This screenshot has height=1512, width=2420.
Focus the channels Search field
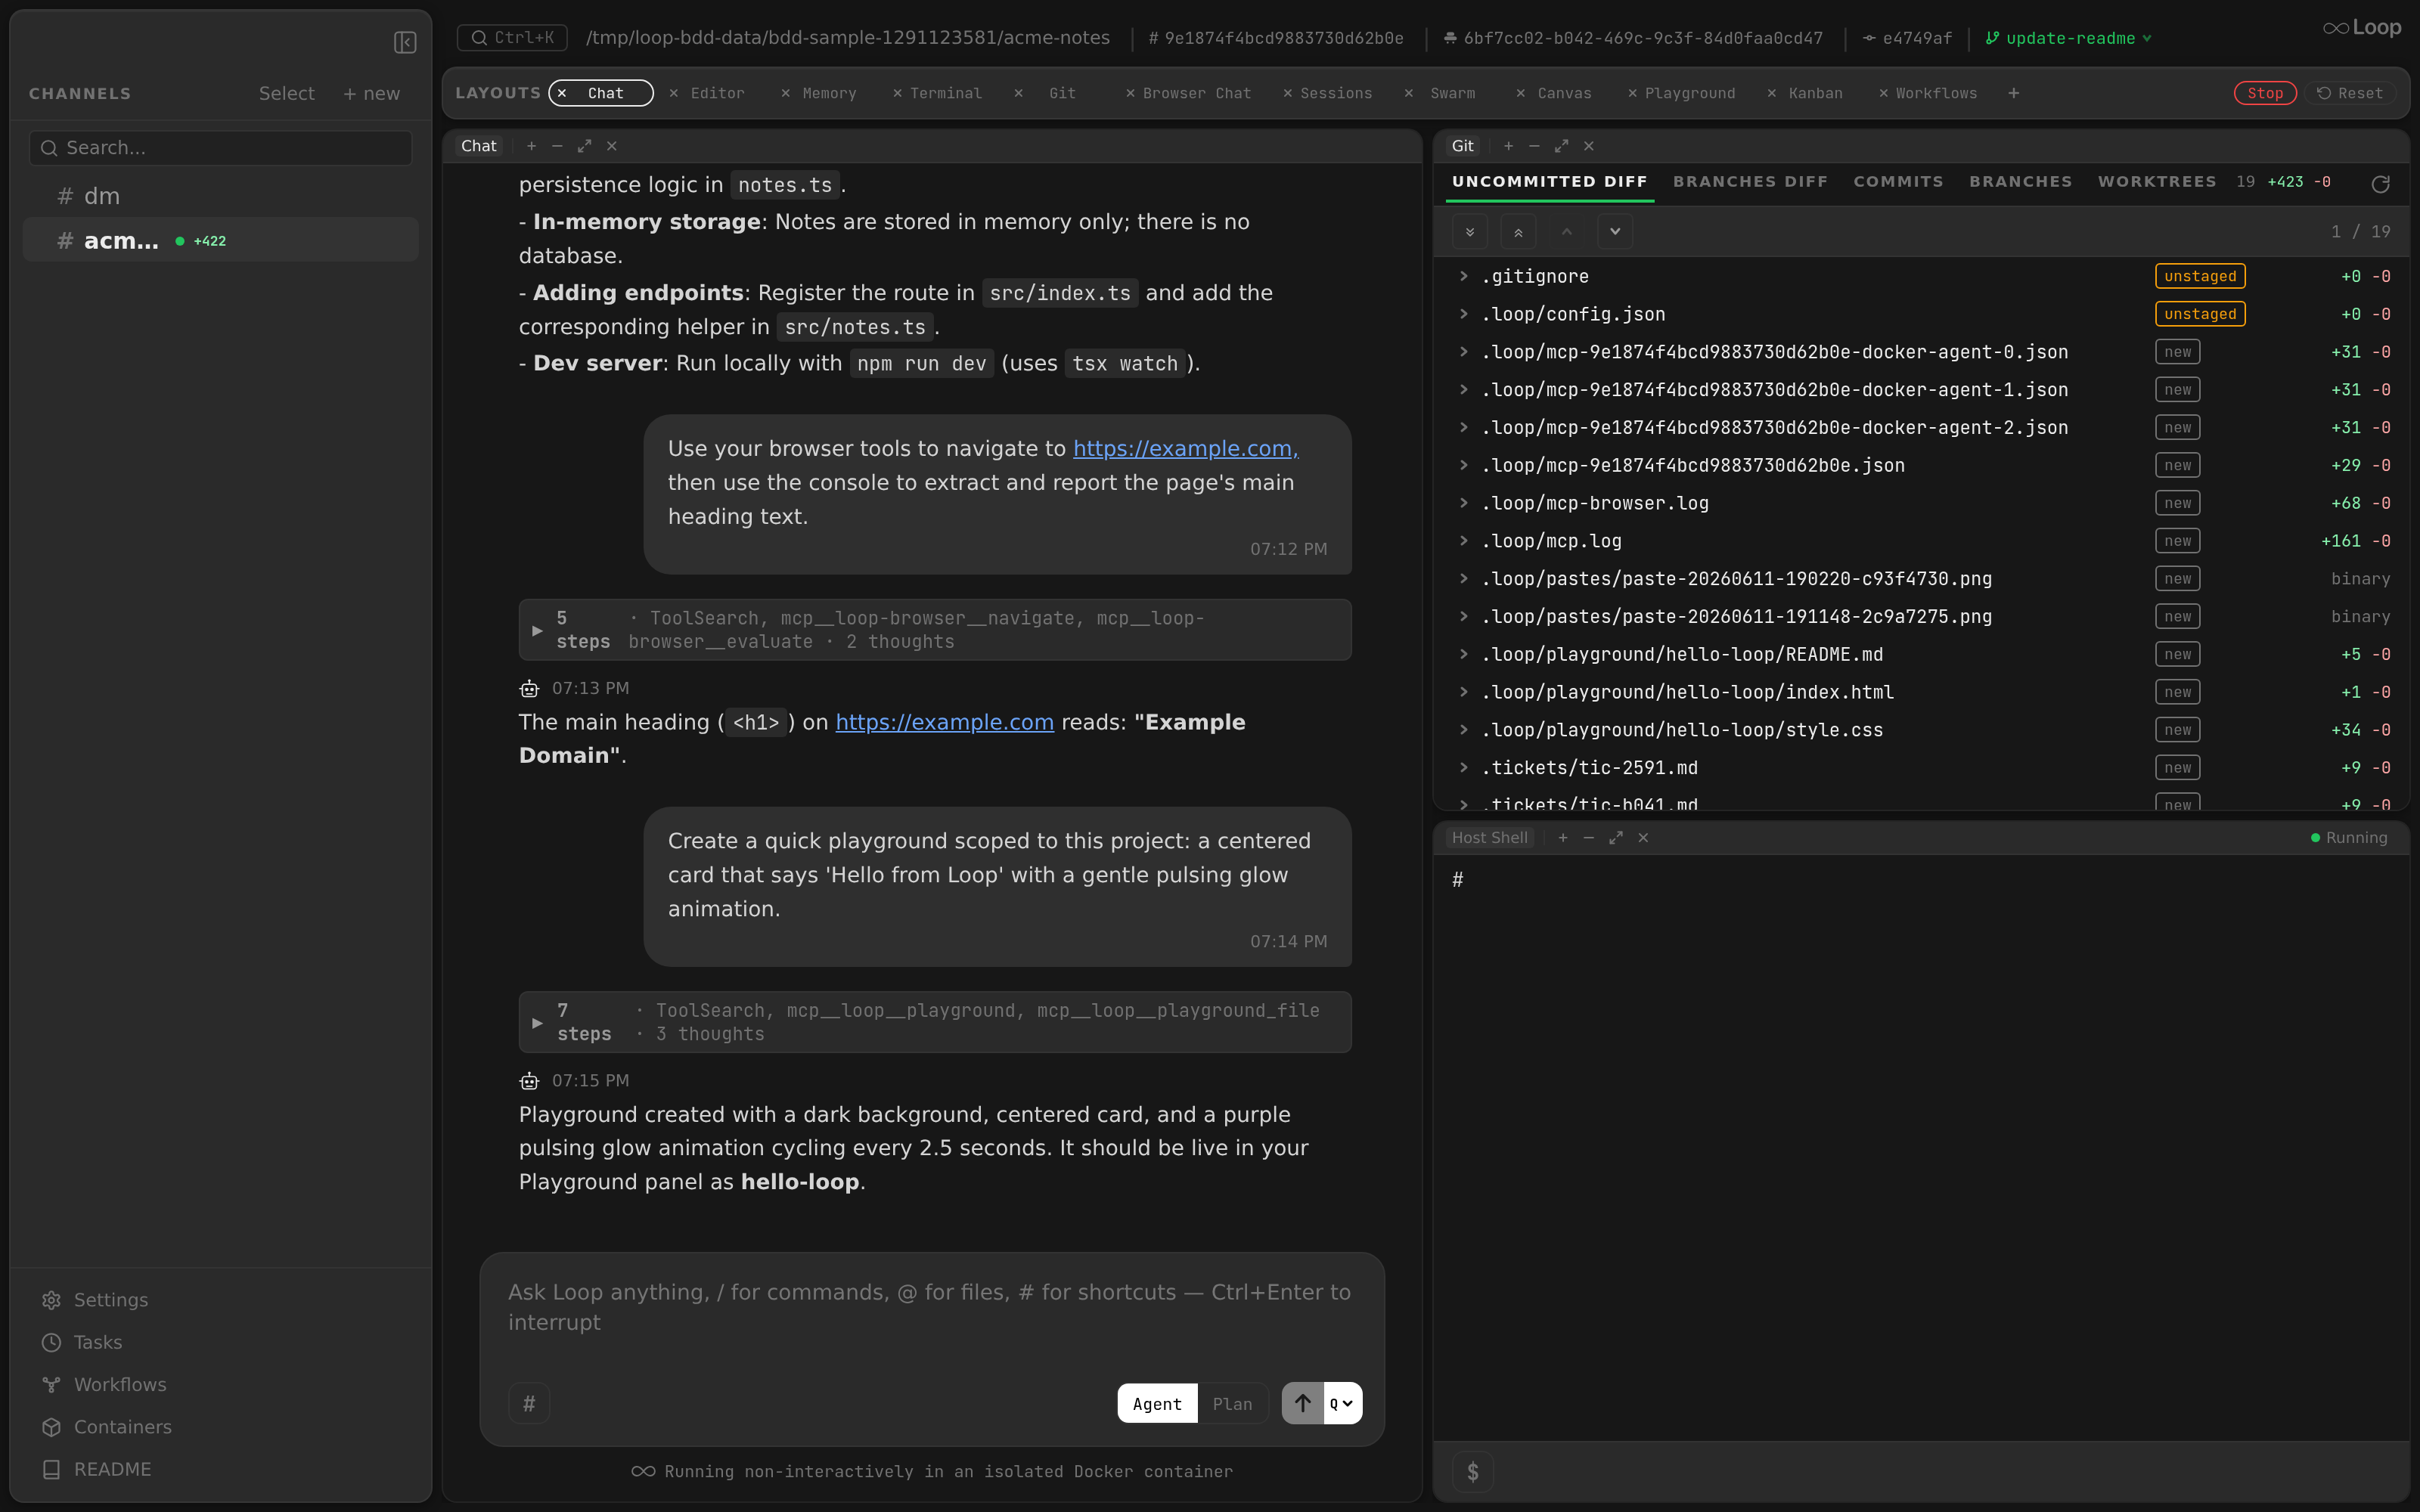pyautogui.click(x=221, y=148)
